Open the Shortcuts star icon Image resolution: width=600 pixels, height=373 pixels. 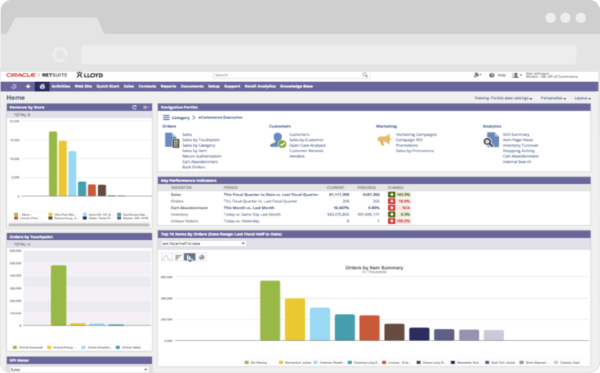(x=28, y=86)
